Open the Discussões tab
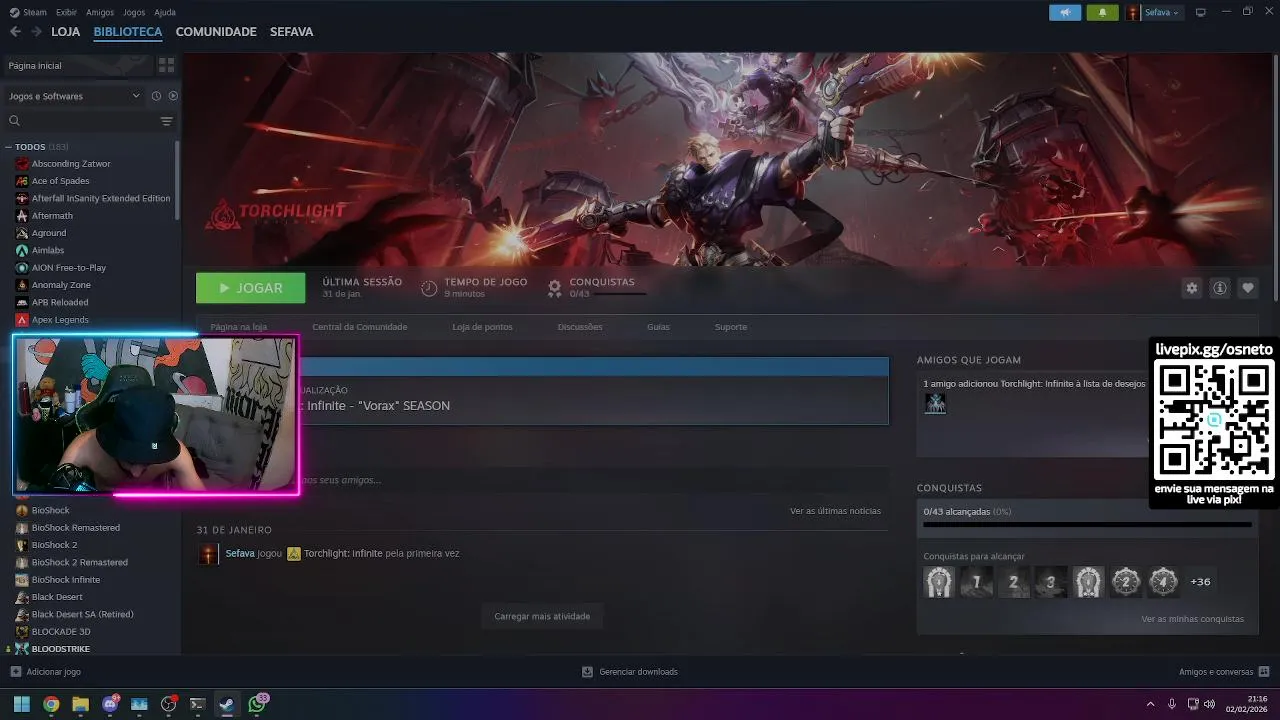The image size is (1280, 720). [x=580, y=327]
